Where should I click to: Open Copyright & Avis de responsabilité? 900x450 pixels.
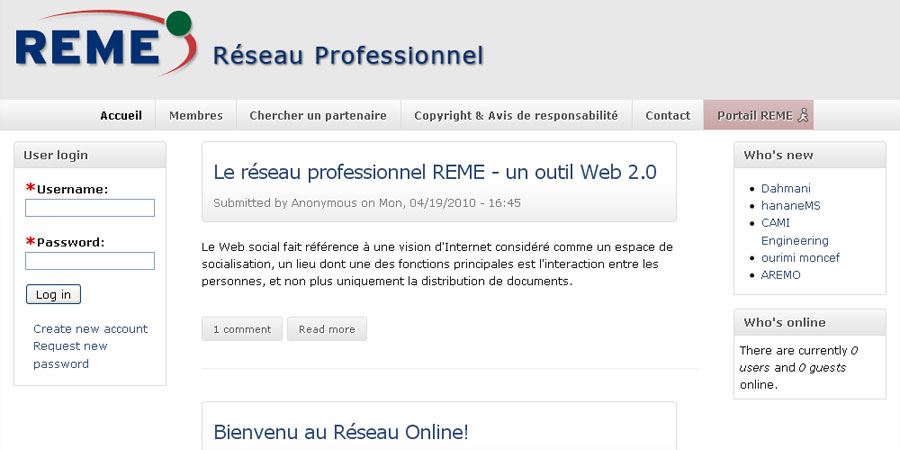(516, 115)
